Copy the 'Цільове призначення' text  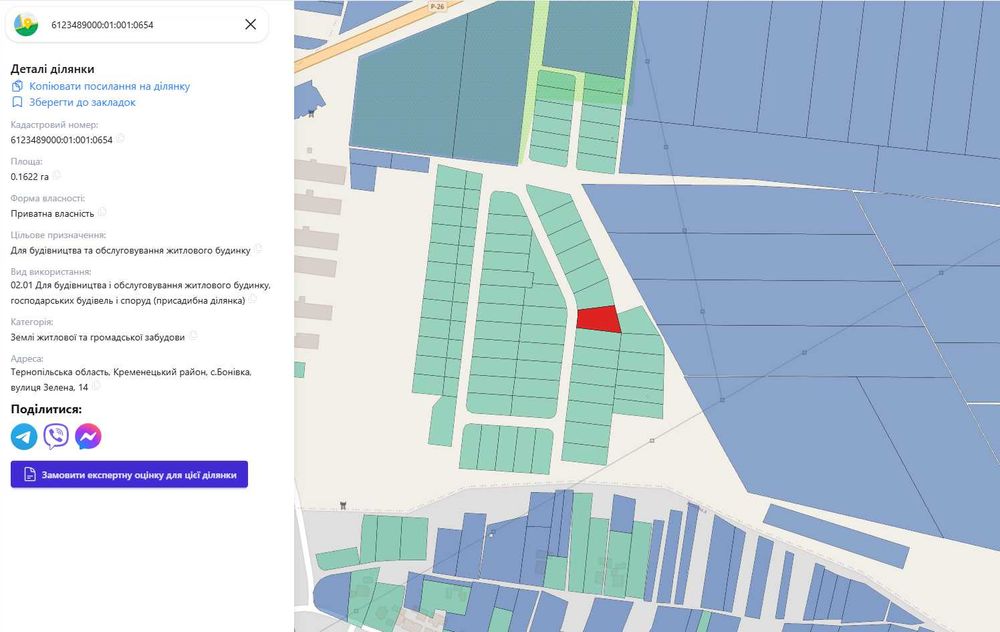[258, 248]
